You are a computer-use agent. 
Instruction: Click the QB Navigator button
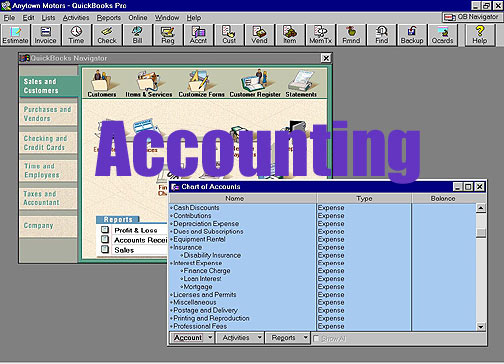tap(472, 17)
